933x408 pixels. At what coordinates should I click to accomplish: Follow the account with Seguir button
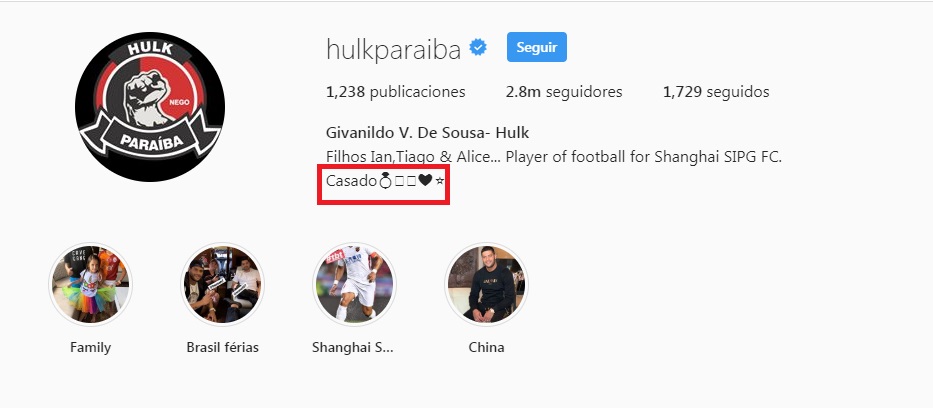[x=537, y=47]
